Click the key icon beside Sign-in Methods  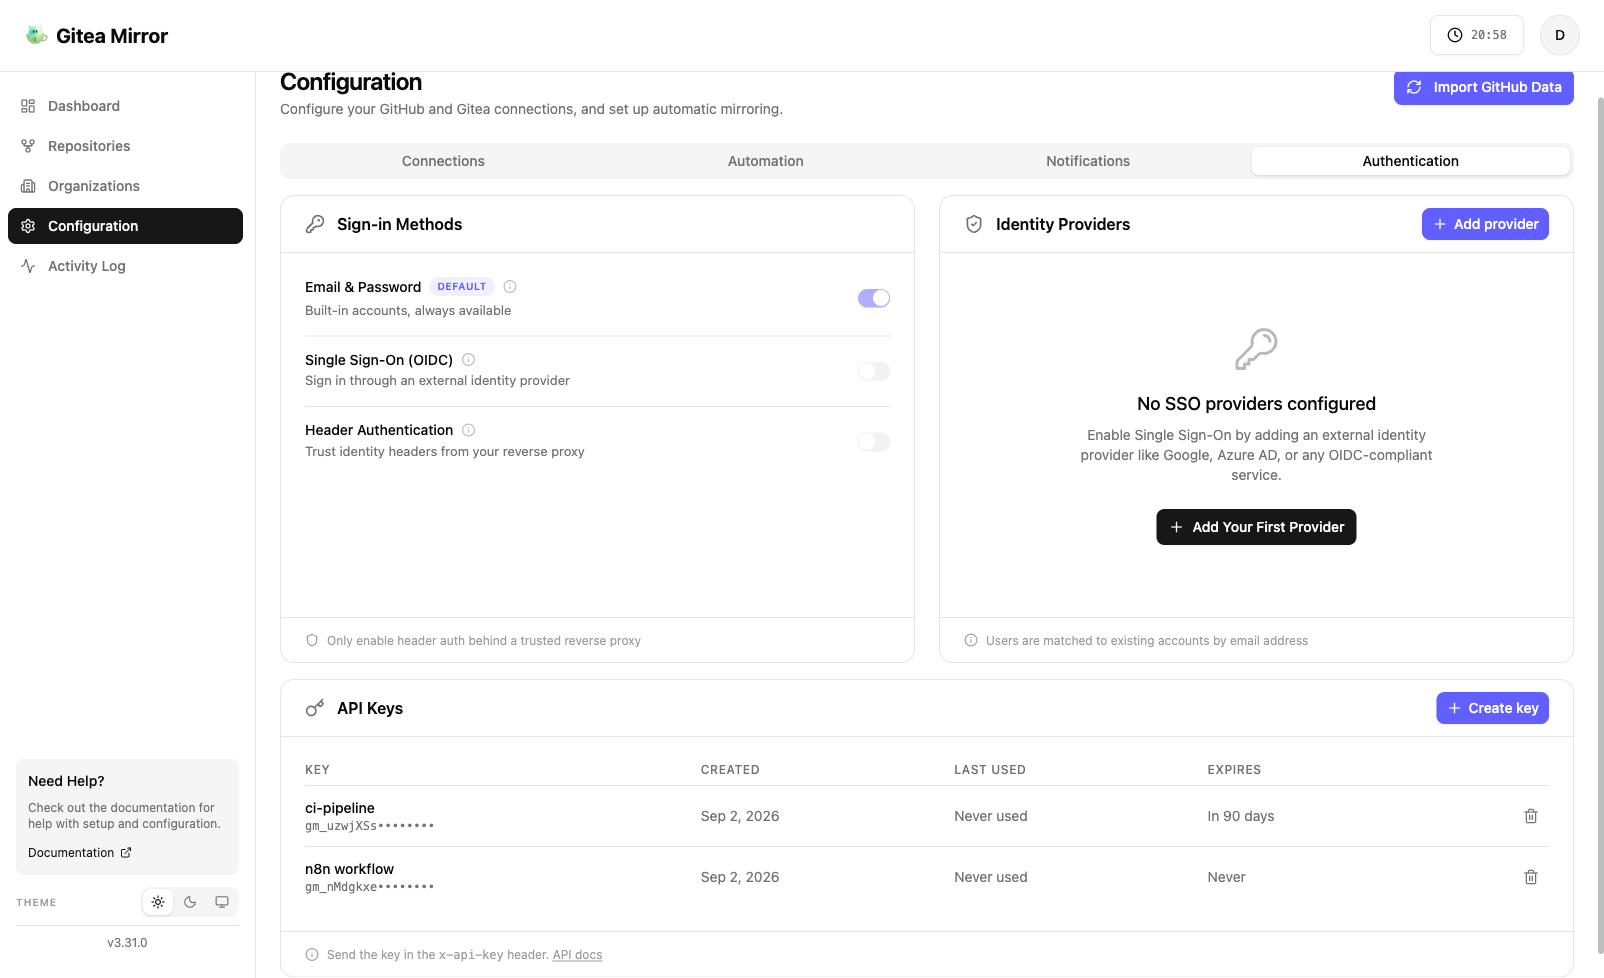coord(315,224)
